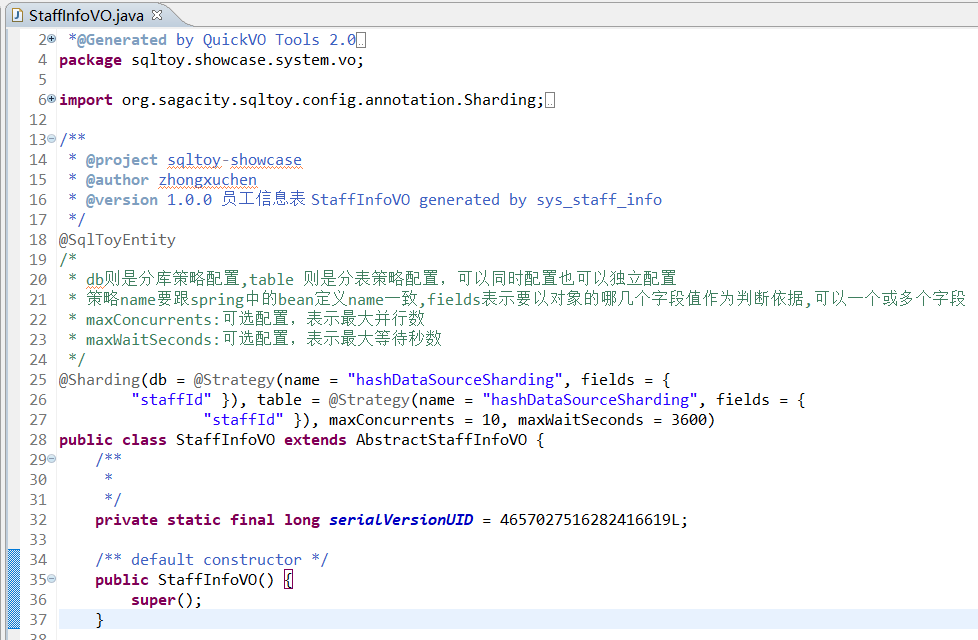Click underlined 'sqltoy-showcase' text
This screenshot has width=978, height=640.
tap(235, 160)
